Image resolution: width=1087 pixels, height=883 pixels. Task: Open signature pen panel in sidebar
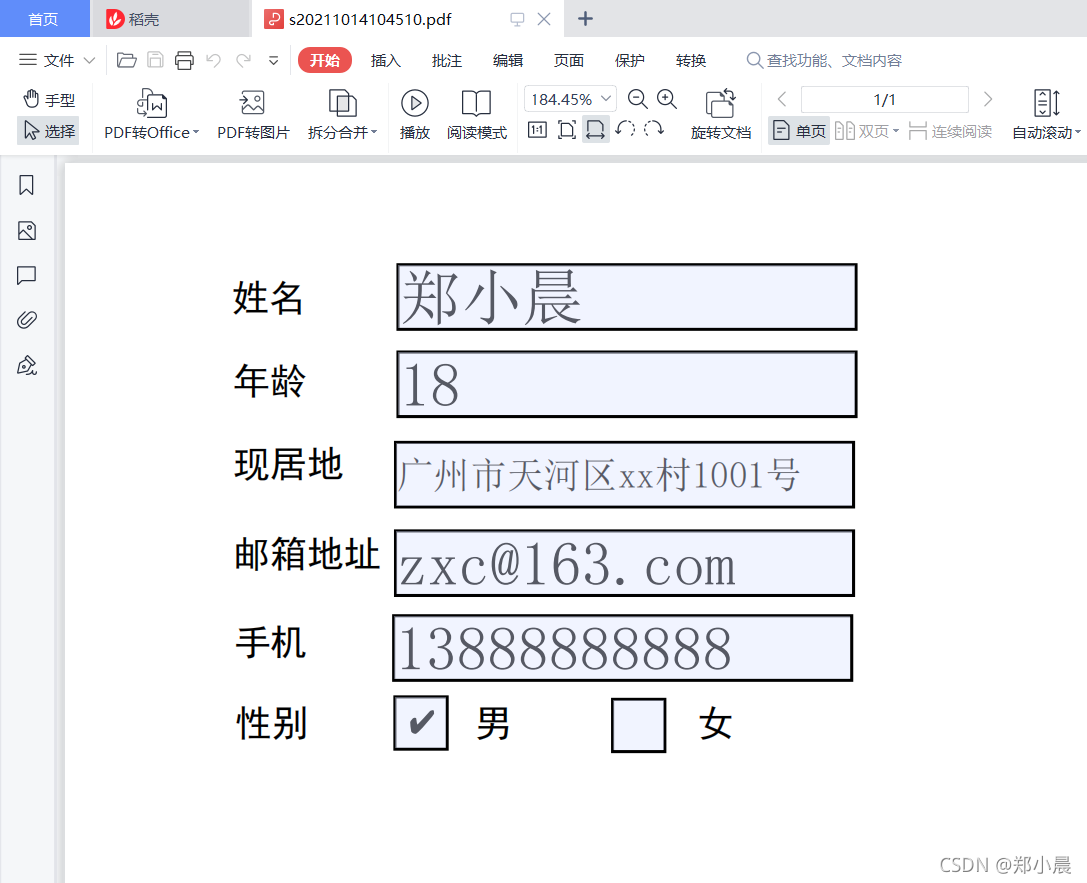pyautogui.click(x=26, y=365)
